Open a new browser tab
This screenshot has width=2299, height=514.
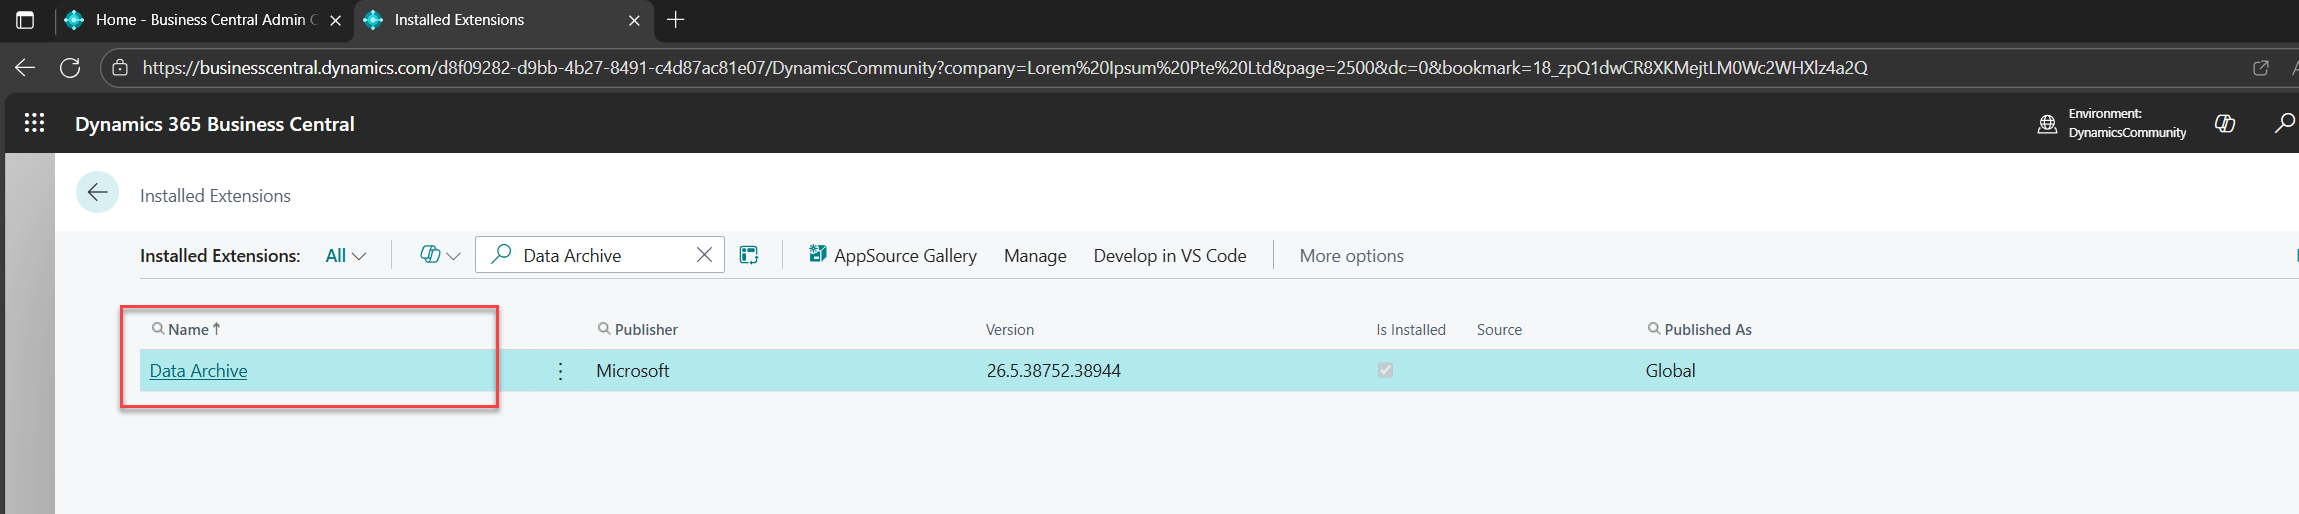point(676,20)
